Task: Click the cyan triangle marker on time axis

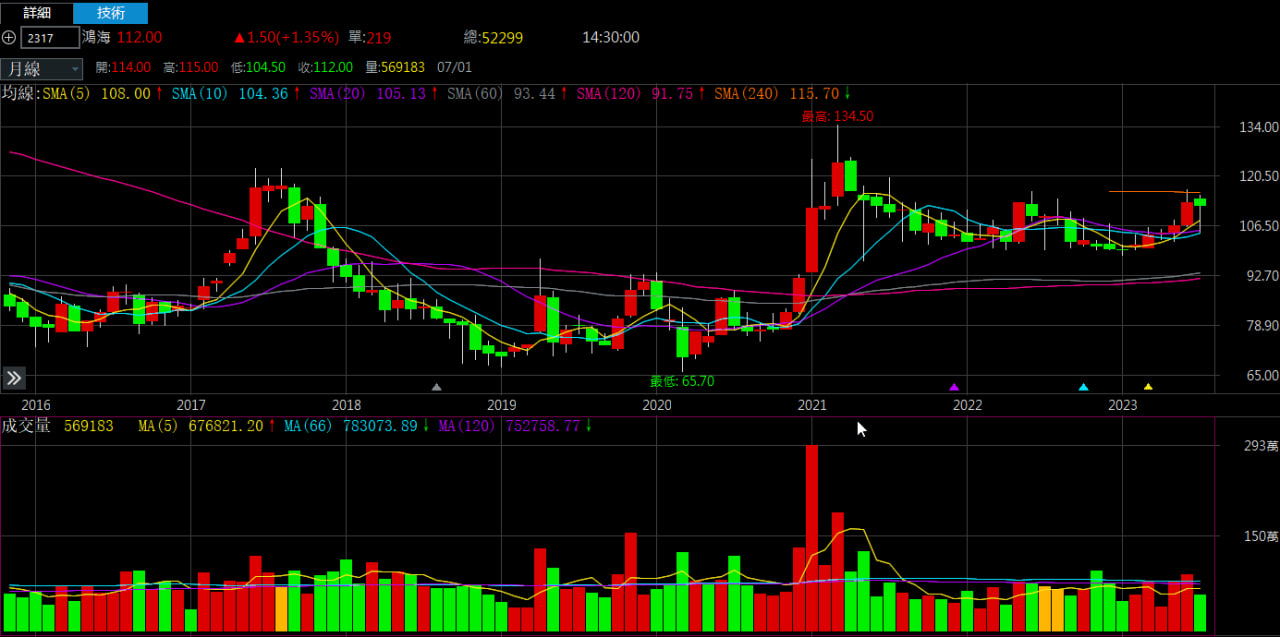Action: click(1083, 387)
